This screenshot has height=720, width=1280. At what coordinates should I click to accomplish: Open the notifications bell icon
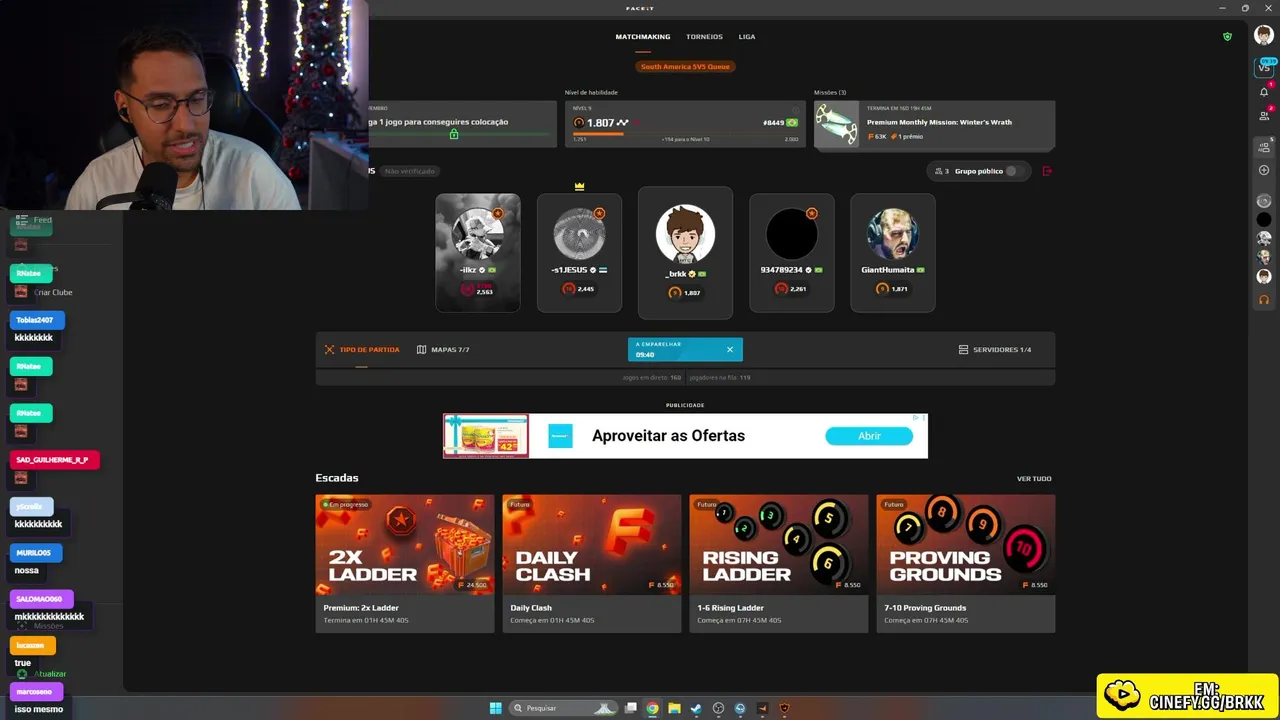click(1264, 92)
